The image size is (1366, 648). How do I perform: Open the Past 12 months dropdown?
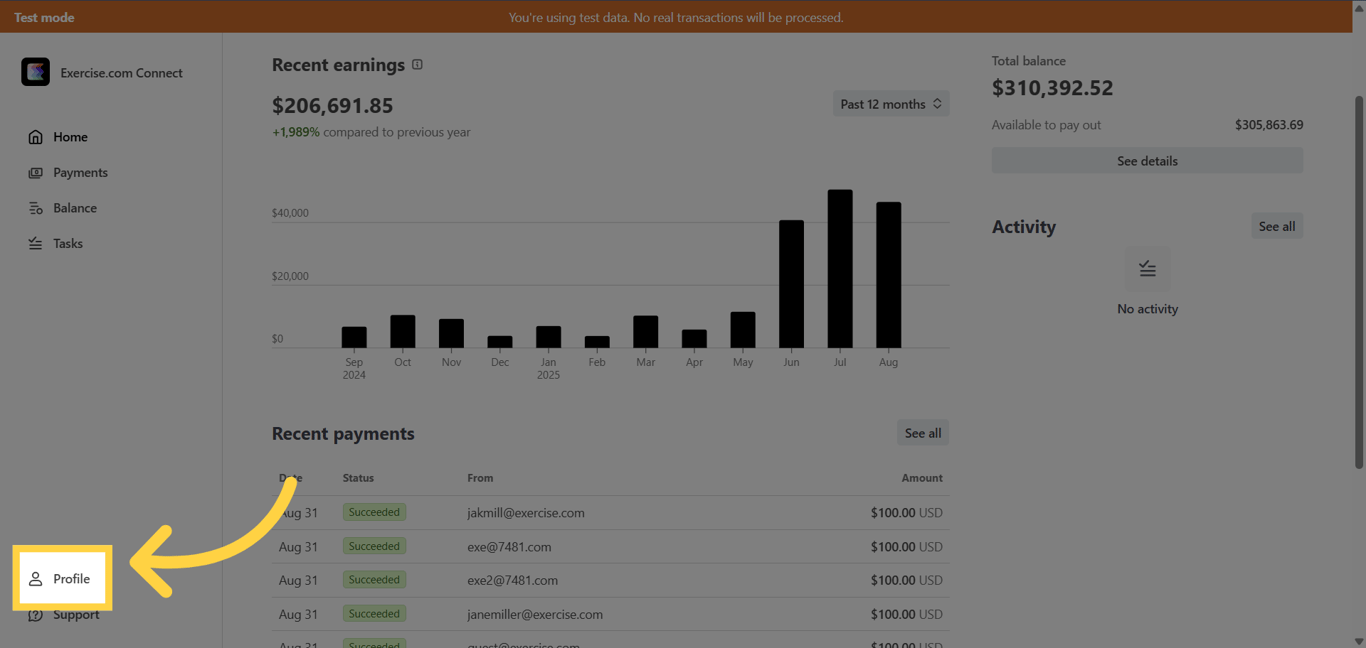click(x=891, y=104)
